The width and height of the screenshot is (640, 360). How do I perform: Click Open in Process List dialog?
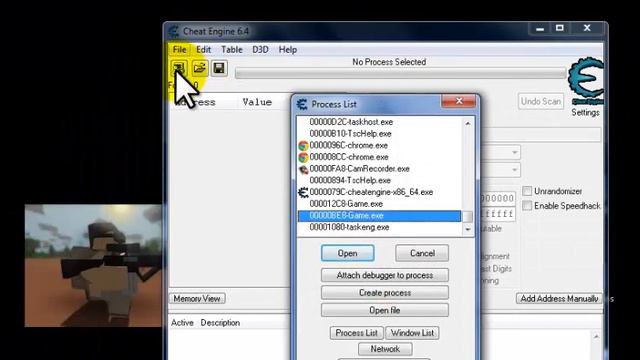point(347,253)
